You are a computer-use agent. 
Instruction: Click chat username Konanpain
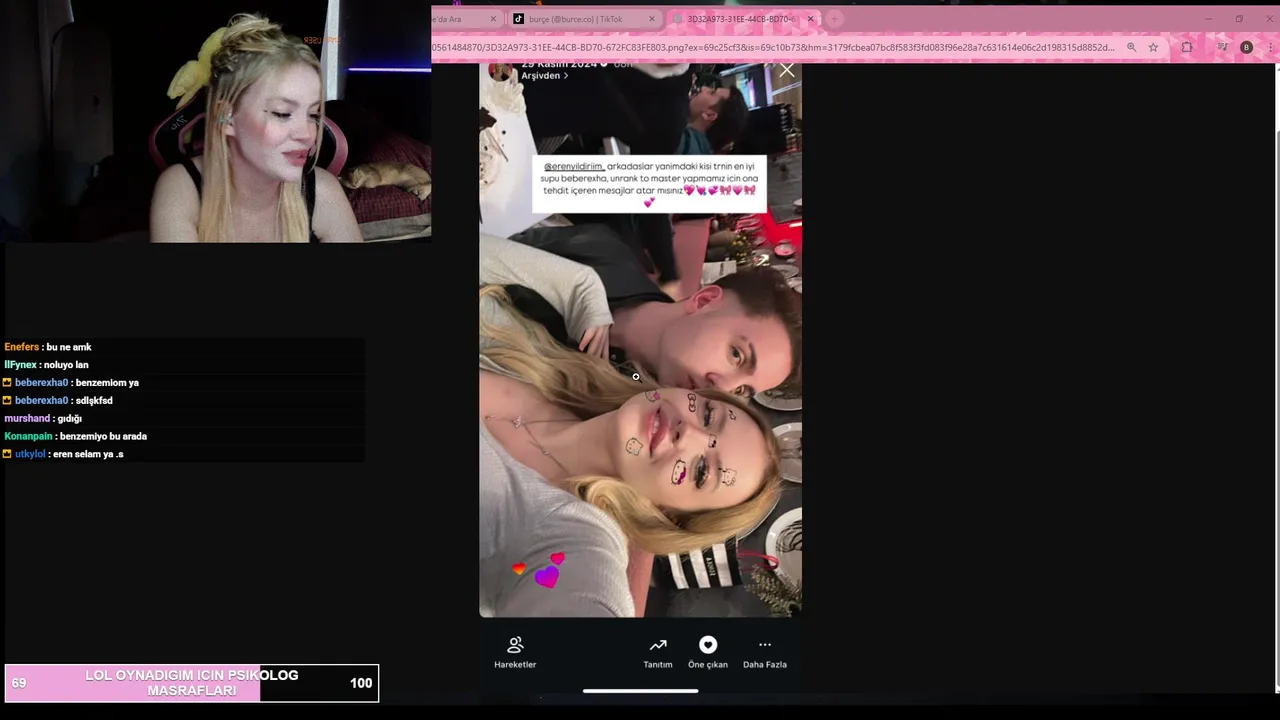[x=30, y=437]
